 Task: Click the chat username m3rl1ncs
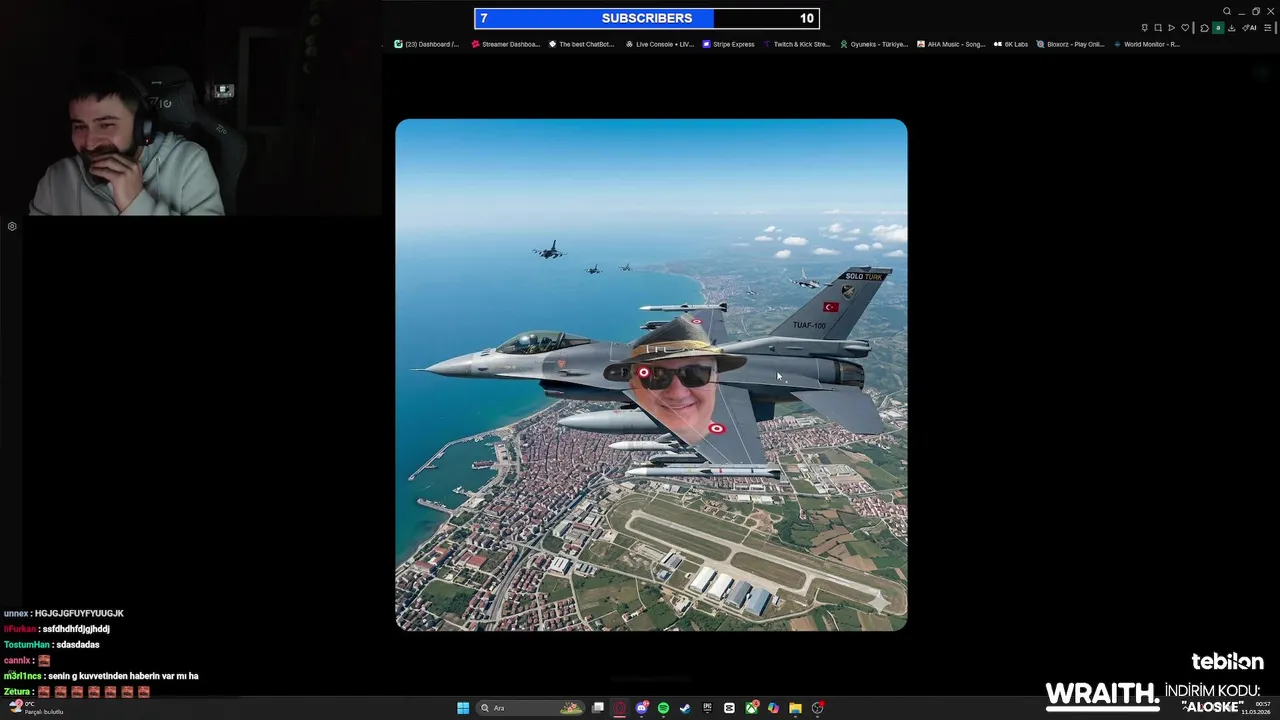tap(22, 677)
